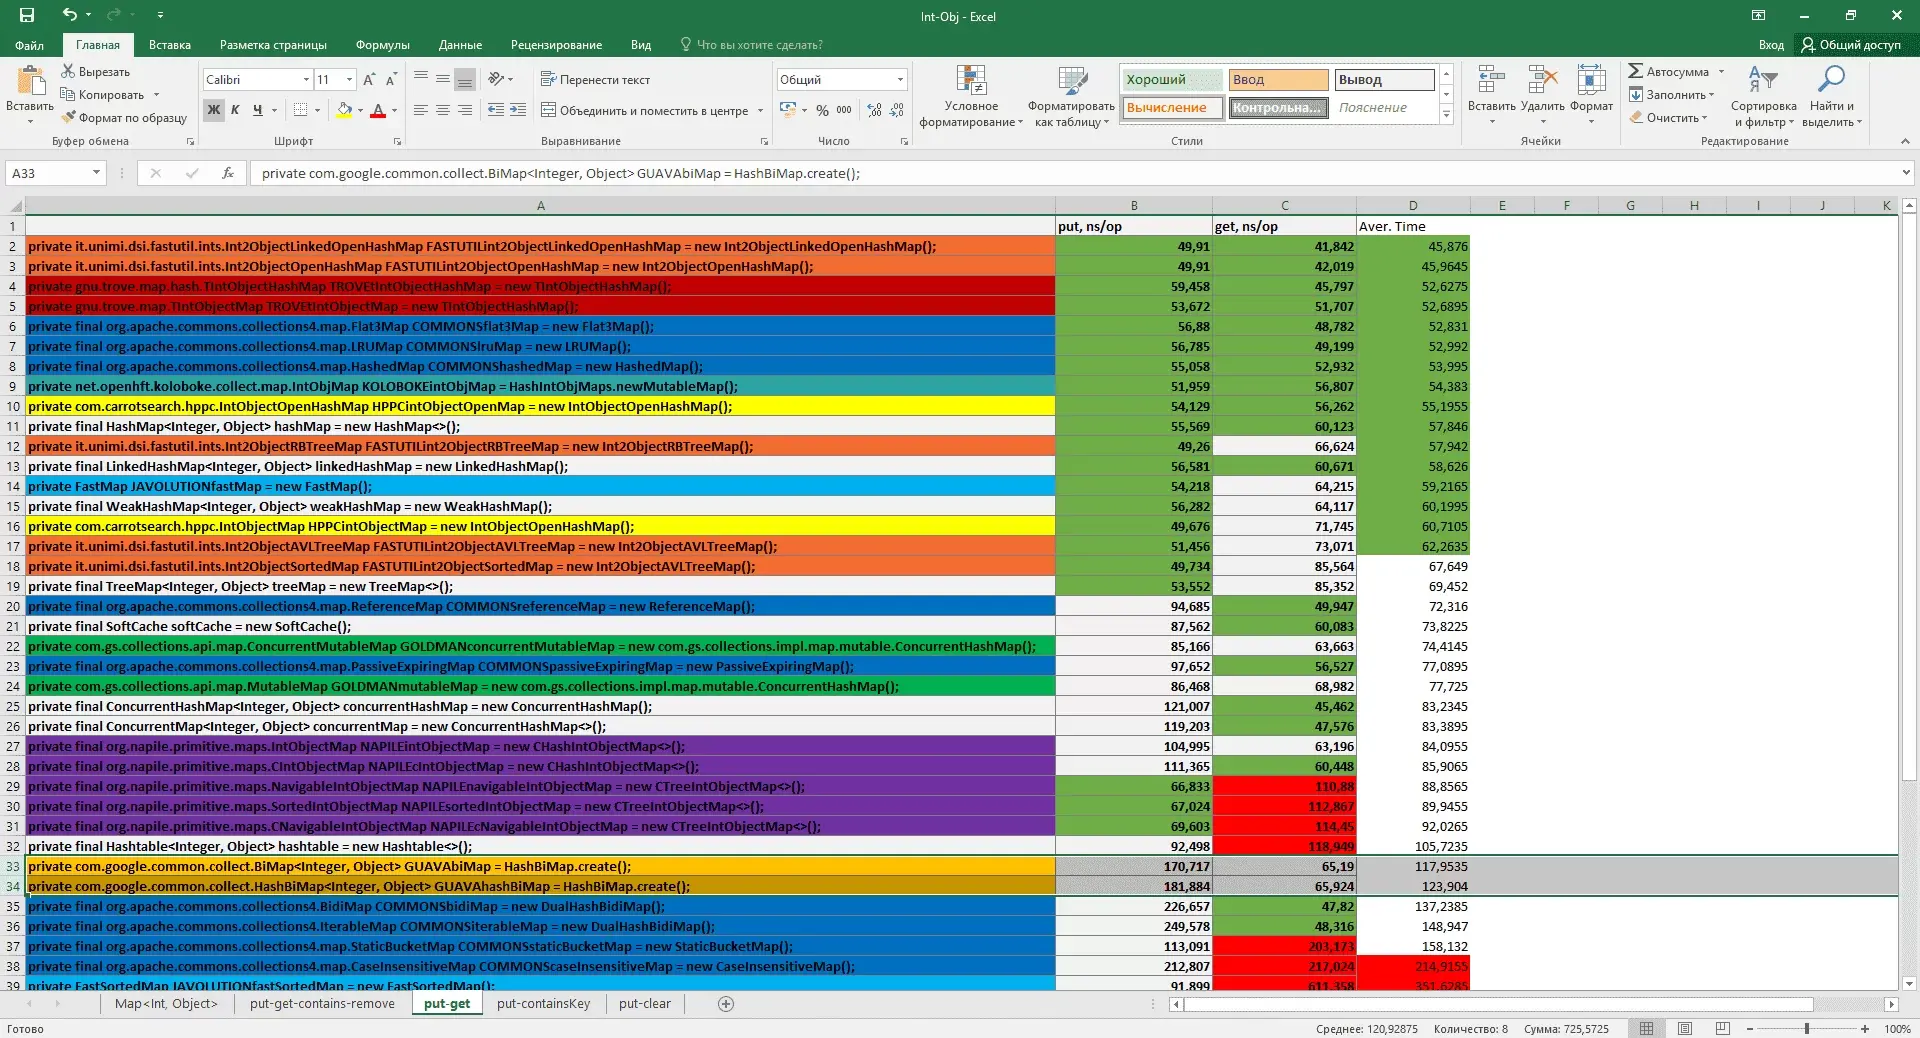
Task: Expand the formula bar with the arrow
Action: point(1906,173)
